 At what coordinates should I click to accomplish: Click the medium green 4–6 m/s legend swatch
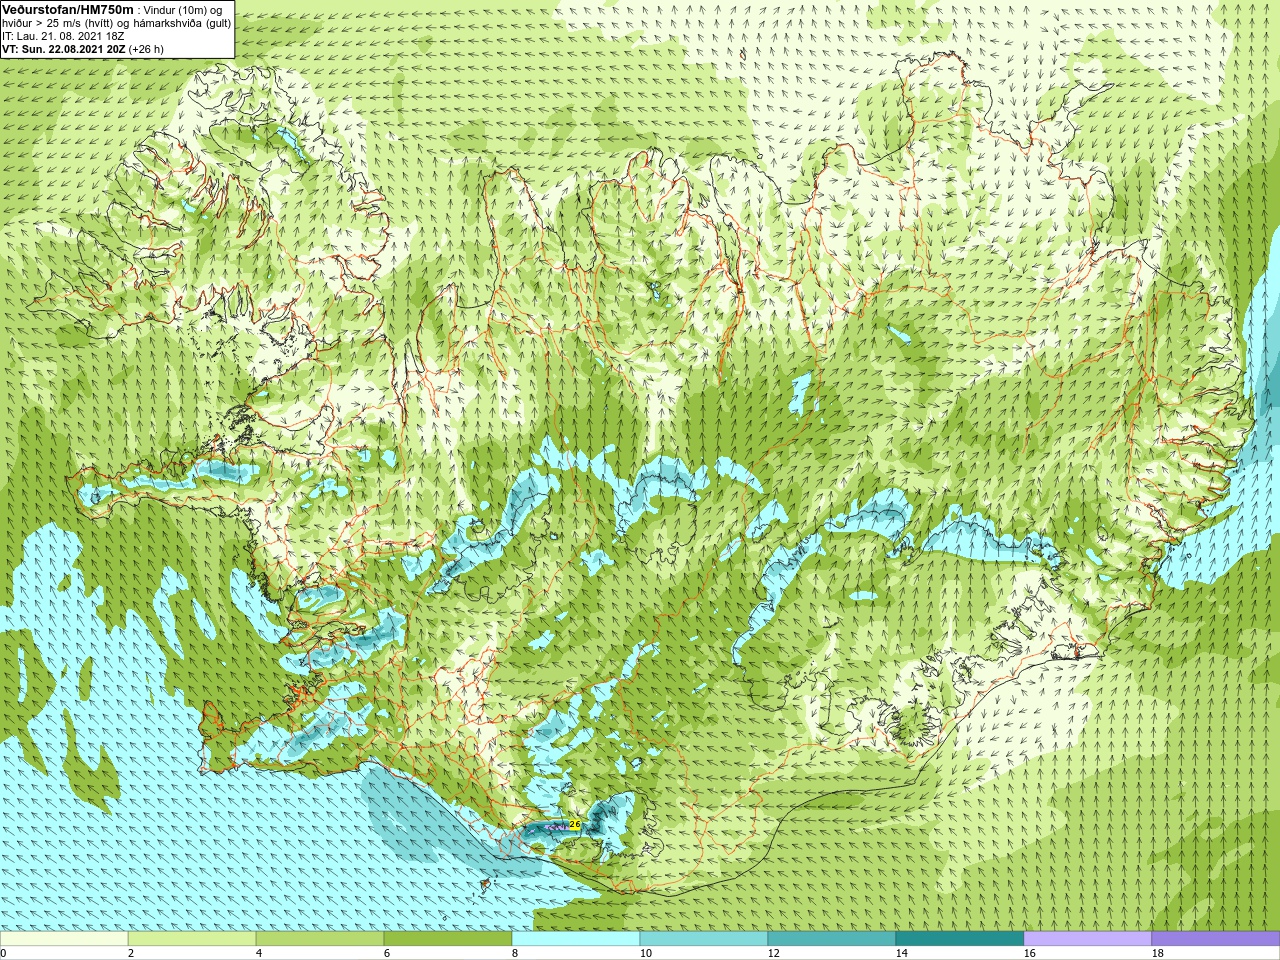(320, 939)
